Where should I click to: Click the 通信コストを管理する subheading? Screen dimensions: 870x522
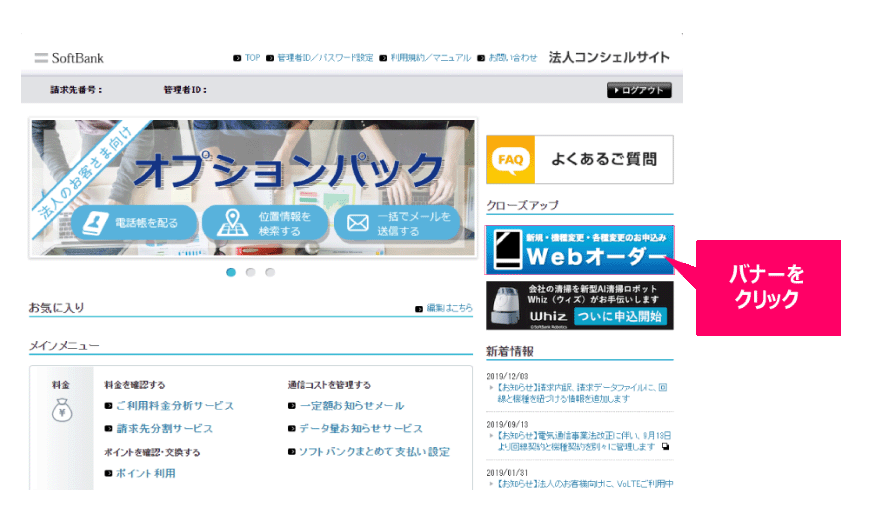pos(329,385)
